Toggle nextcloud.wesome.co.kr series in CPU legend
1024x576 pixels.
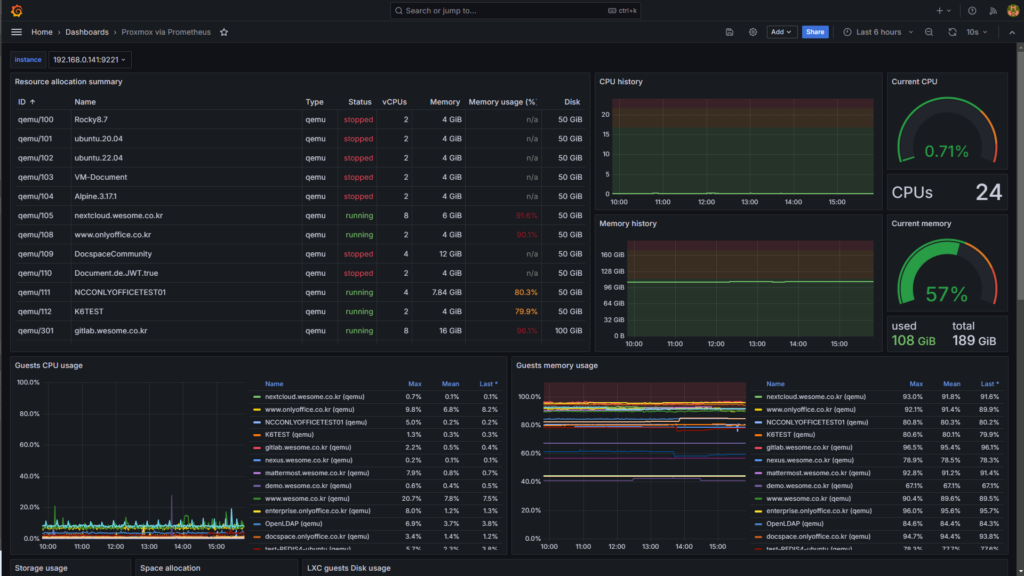pyautogui.click(x=315, y=396)
